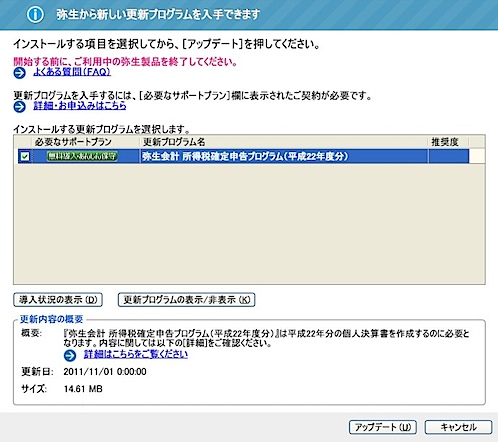This screenshot has height=442, width=498.
Task: Click the 更新内容の概要 group label
Action: (51, 319)
